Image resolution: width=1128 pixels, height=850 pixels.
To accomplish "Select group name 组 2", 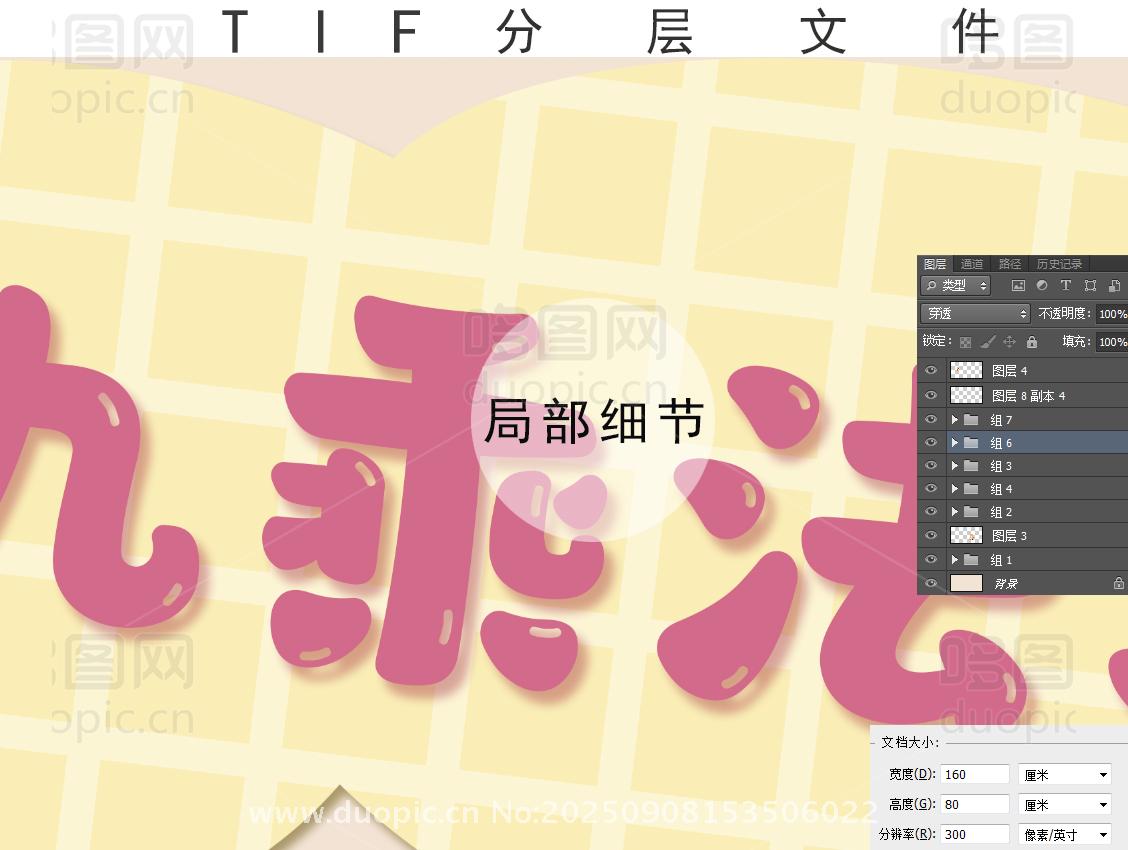I will pos(1001,512).
